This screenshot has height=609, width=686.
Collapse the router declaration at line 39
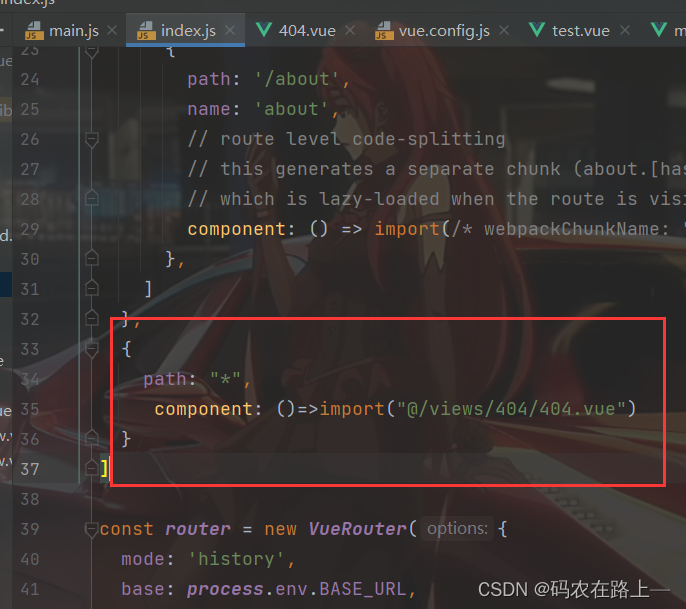pyautogui.click(x=91, y=530)
